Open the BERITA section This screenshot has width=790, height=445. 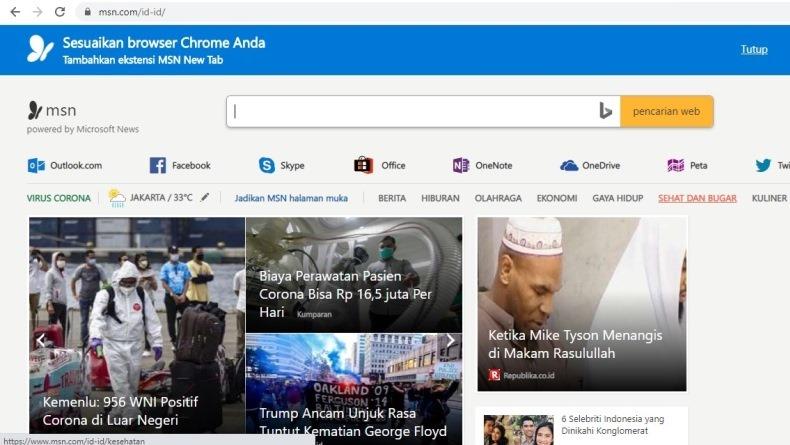(392, 198)
